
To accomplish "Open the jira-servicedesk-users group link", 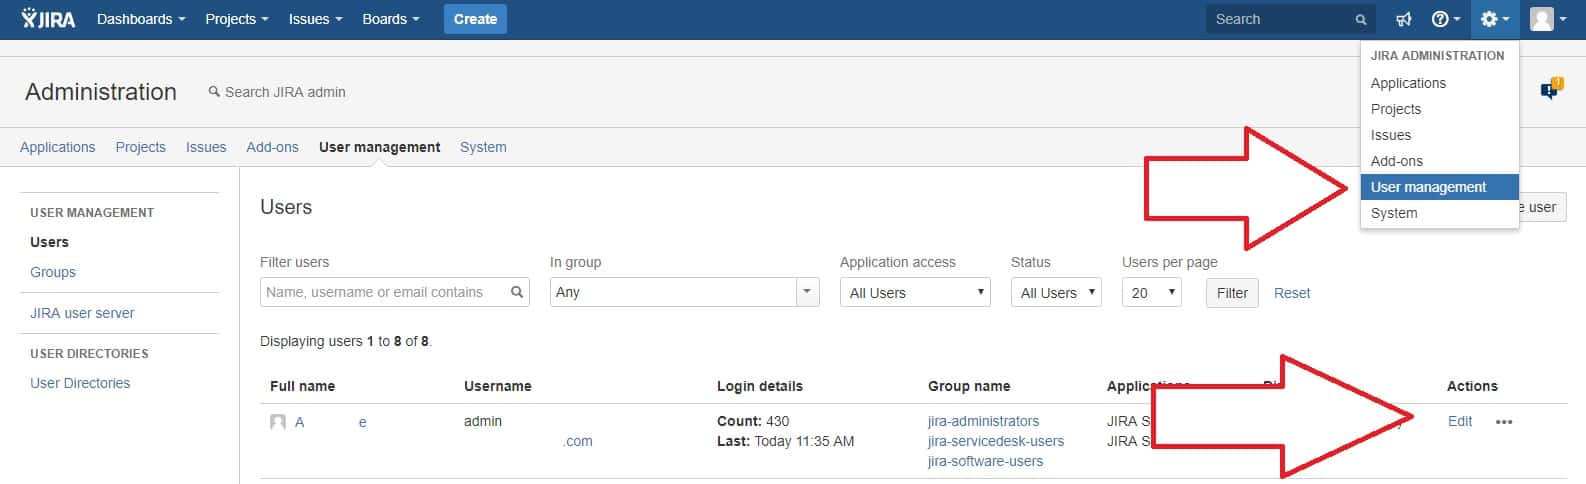I will [x=996, y=441].
